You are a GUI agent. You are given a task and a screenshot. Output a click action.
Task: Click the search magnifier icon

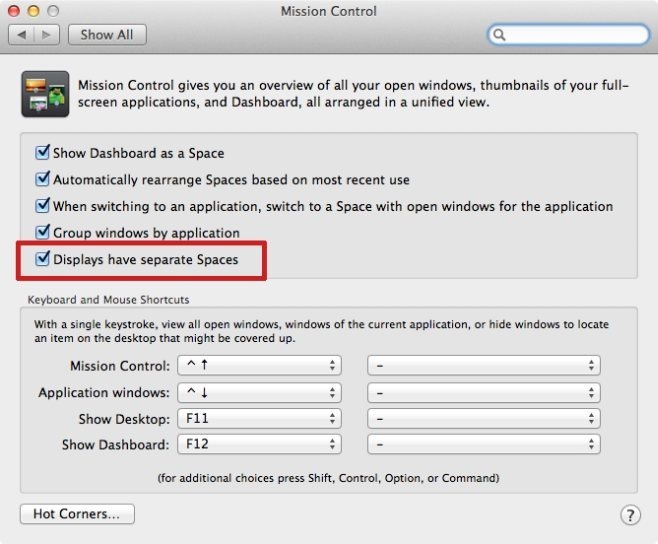[x=499, y=34]
